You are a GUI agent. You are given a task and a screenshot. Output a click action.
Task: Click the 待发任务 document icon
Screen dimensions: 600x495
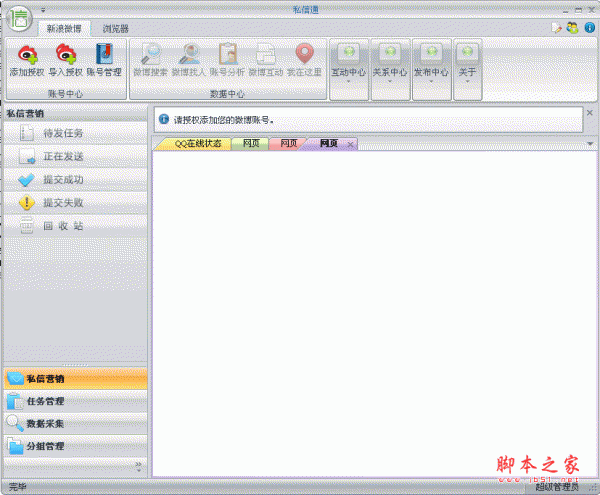point(26,133)
